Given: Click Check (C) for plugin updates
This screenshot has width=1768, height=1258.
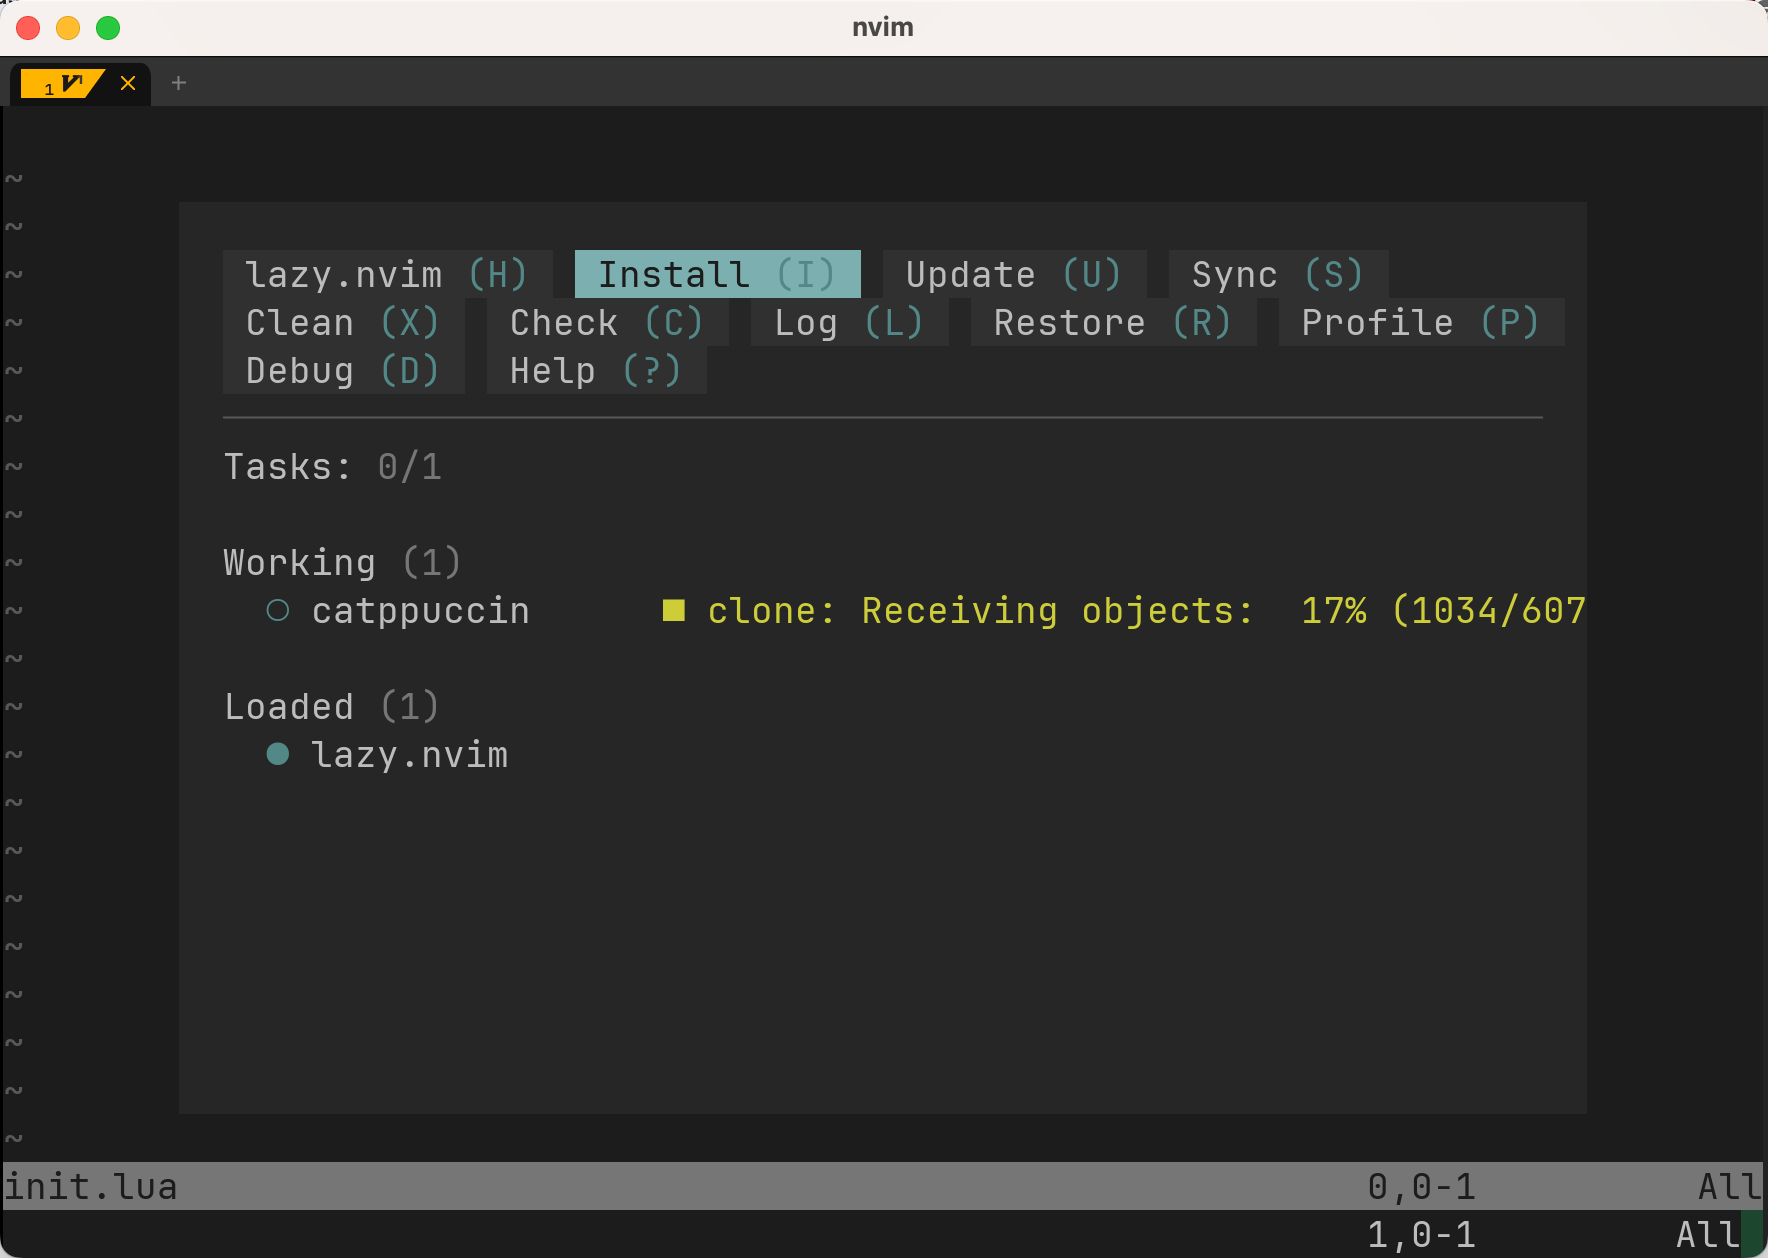Looking at the screenshot, I should pos(606,322).
